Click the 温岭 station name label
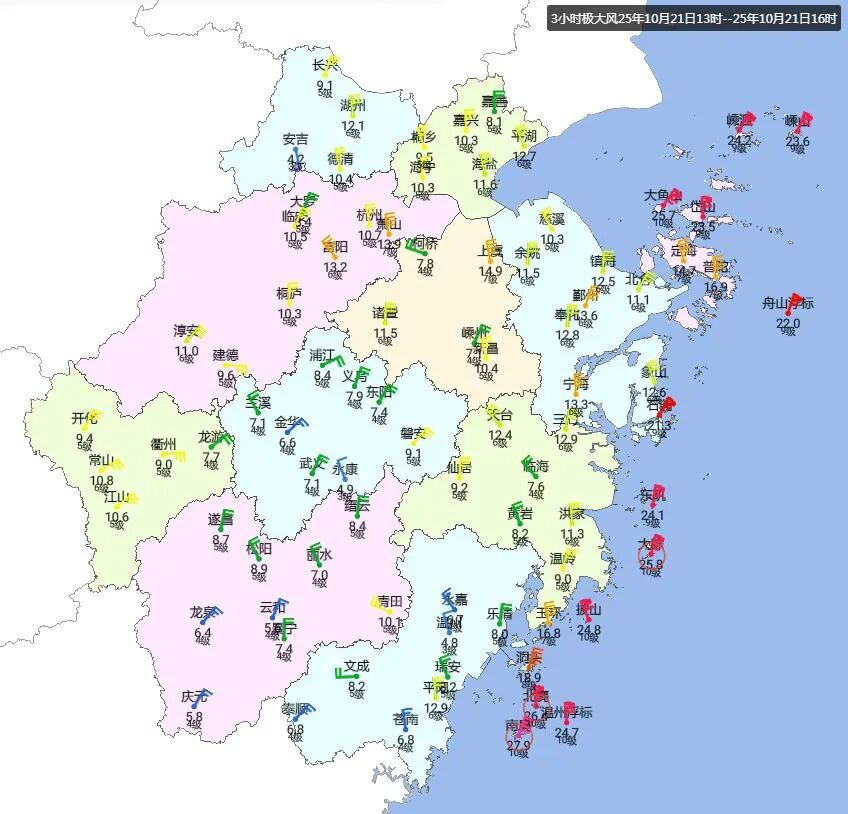The width and height of the screenshot is (848, 814). click(x=563, y=558)
